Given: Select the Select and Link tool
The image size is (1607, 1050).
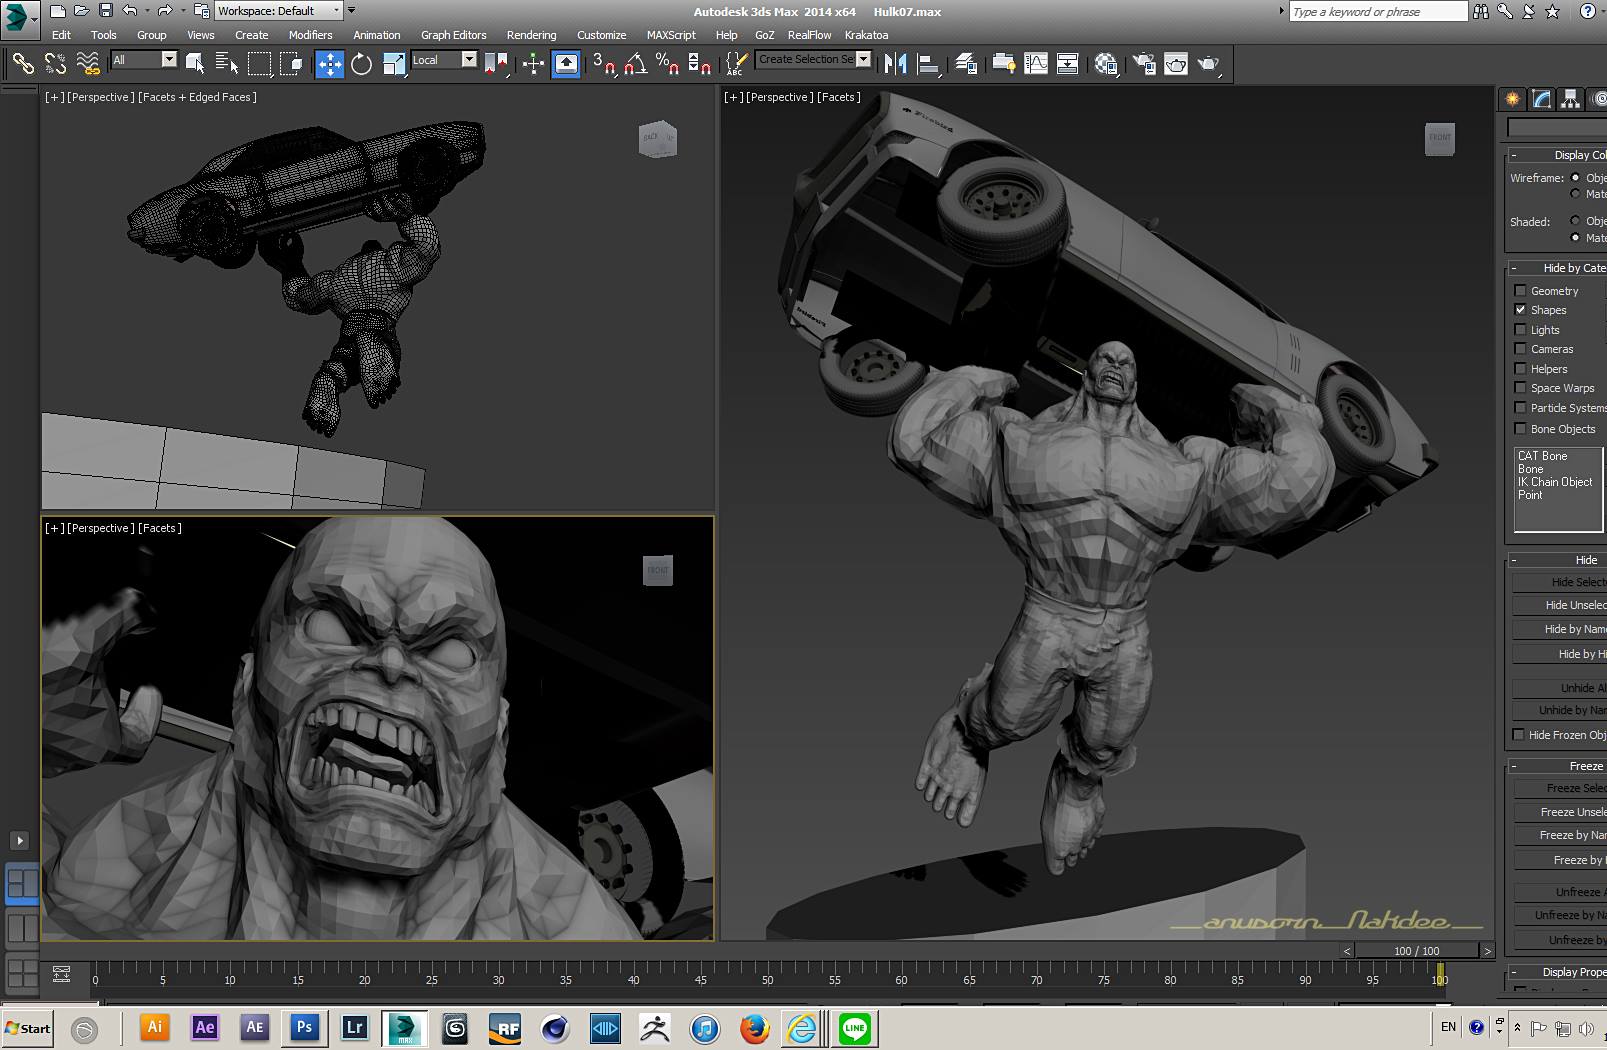Looking at the screenshot, I should (x=22, y=64).
